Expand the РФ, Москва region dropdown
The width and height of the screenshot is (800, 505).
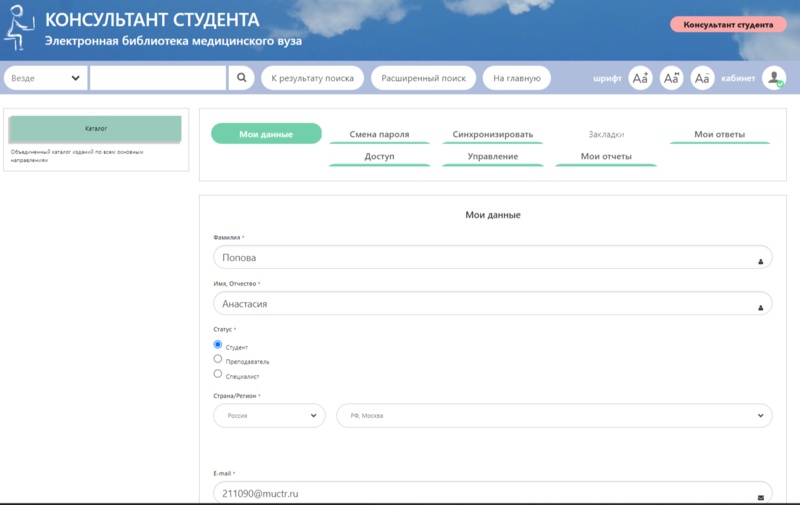554,415
